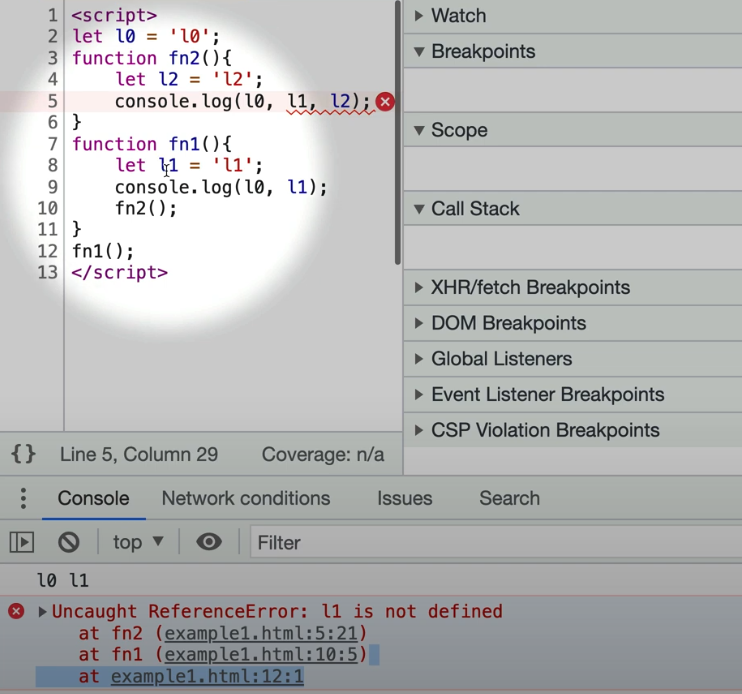The image size is (742, 694).
Task: Collapse the Scope section
Action: 573,130
